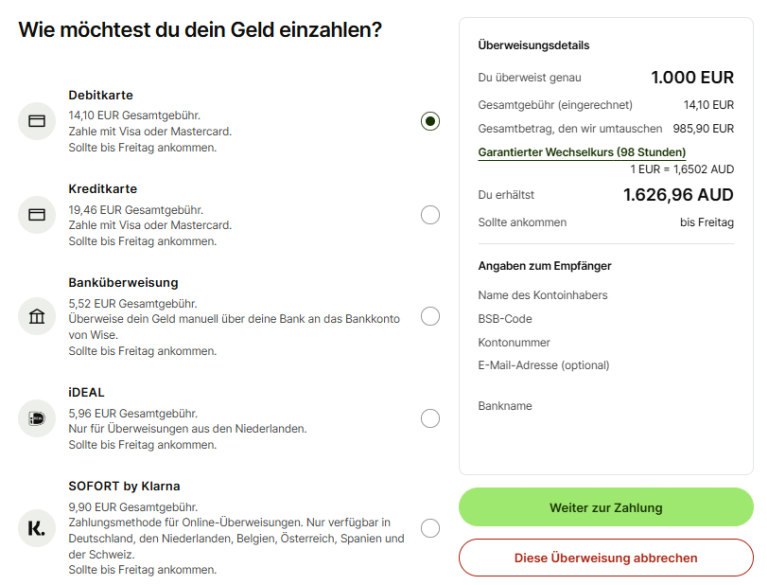Click the 1.000 EUR transfer amount
The width and height of the screenshot is (767, 585).
[692, 77]
